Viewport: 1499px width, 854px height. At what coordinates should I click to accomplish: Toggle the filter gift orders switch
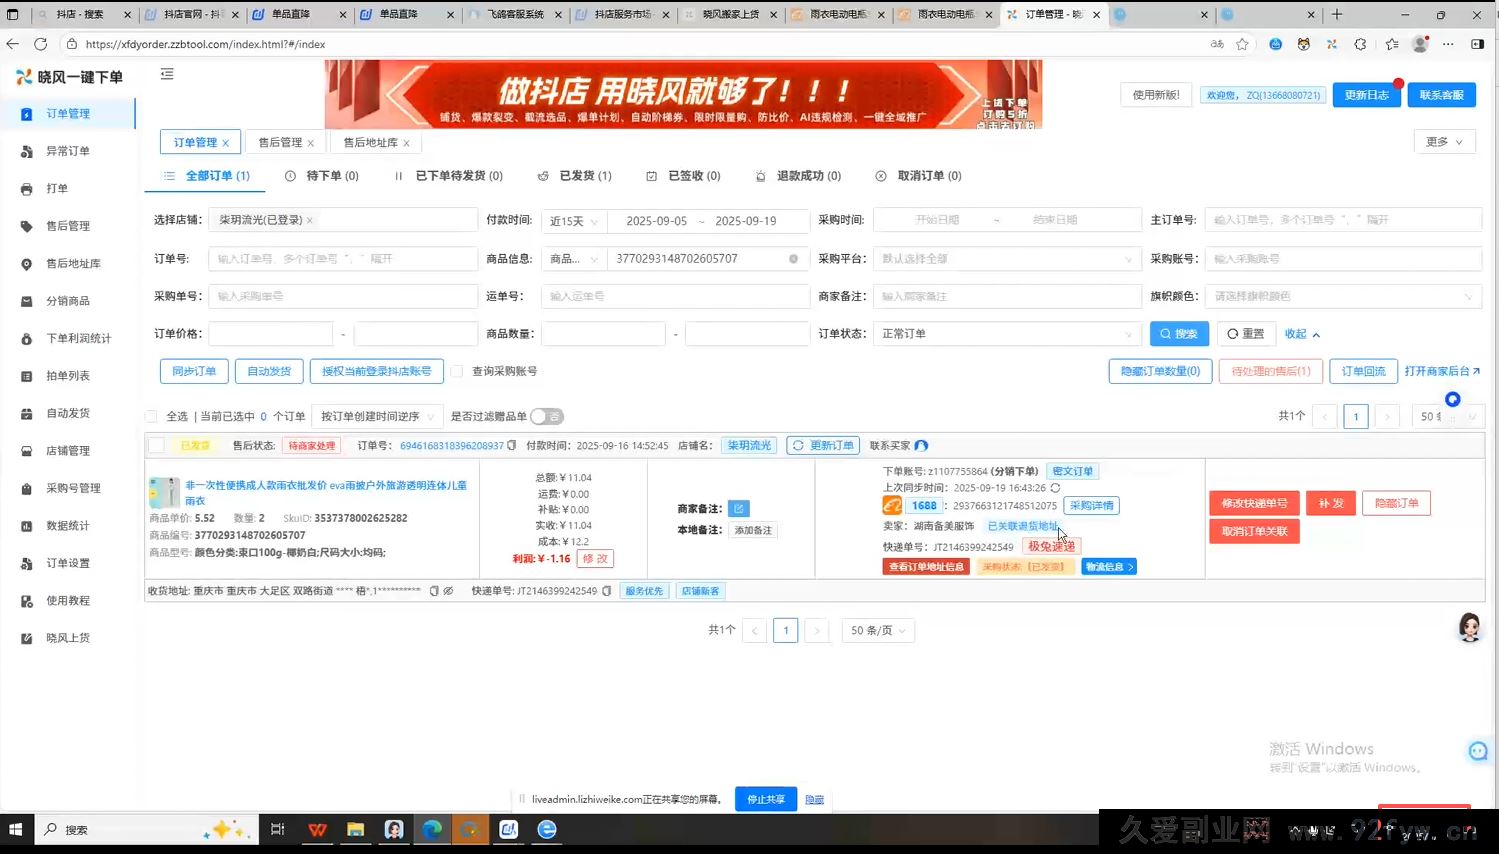pos(547,416)
